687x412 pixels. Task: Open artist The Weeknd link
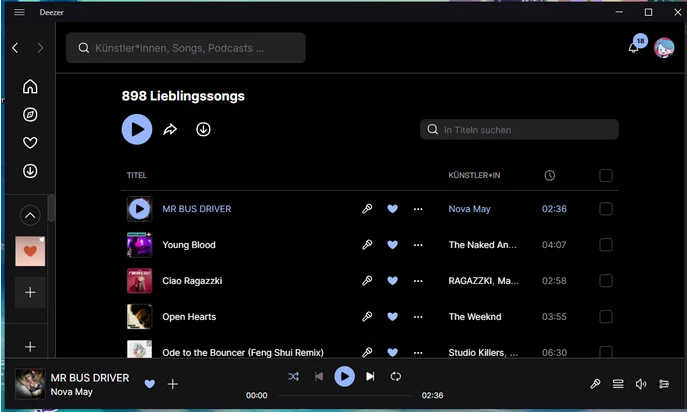[x=475, y=317]
